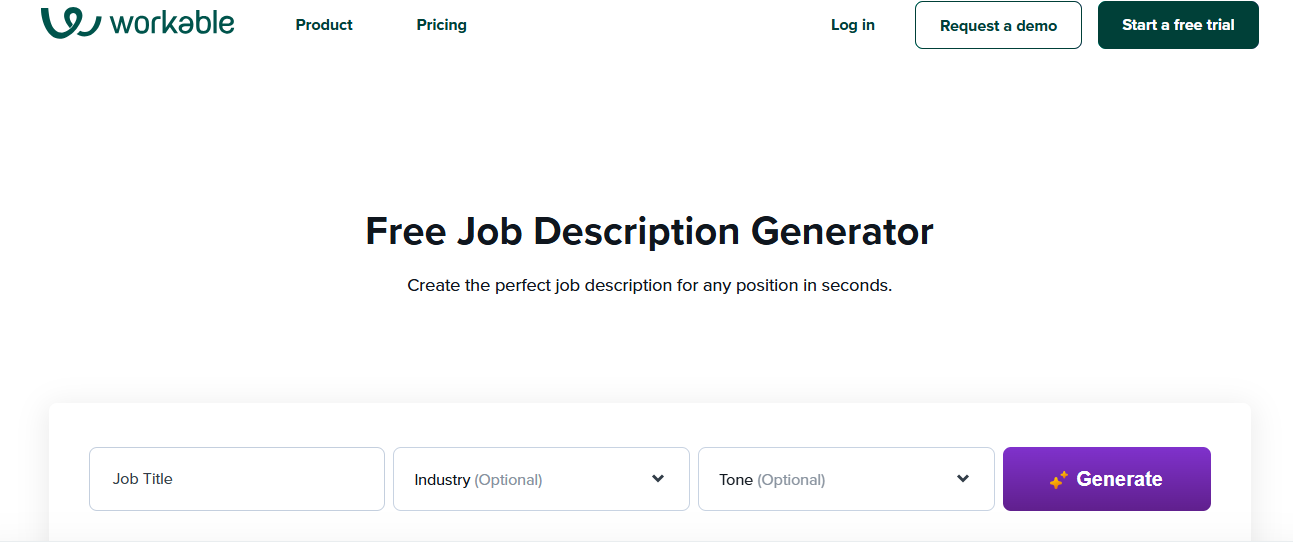Click the Tone label text
The width and height of the screenshot is (1293, 544).
[x=736, y=480]
